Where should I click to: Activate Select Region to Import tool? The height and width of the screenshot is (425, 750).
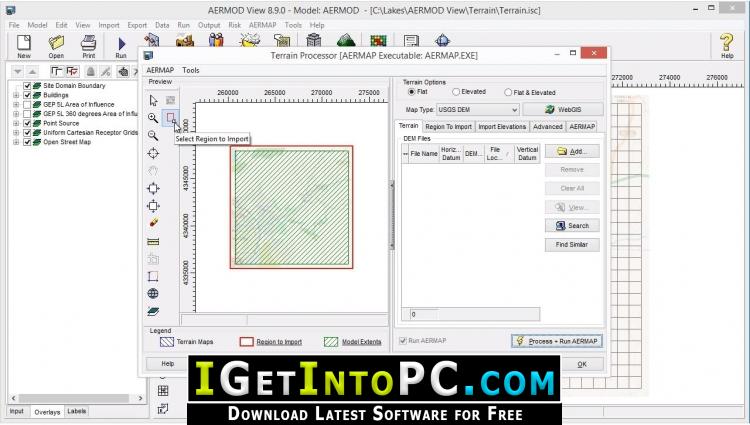pos(171,118)
